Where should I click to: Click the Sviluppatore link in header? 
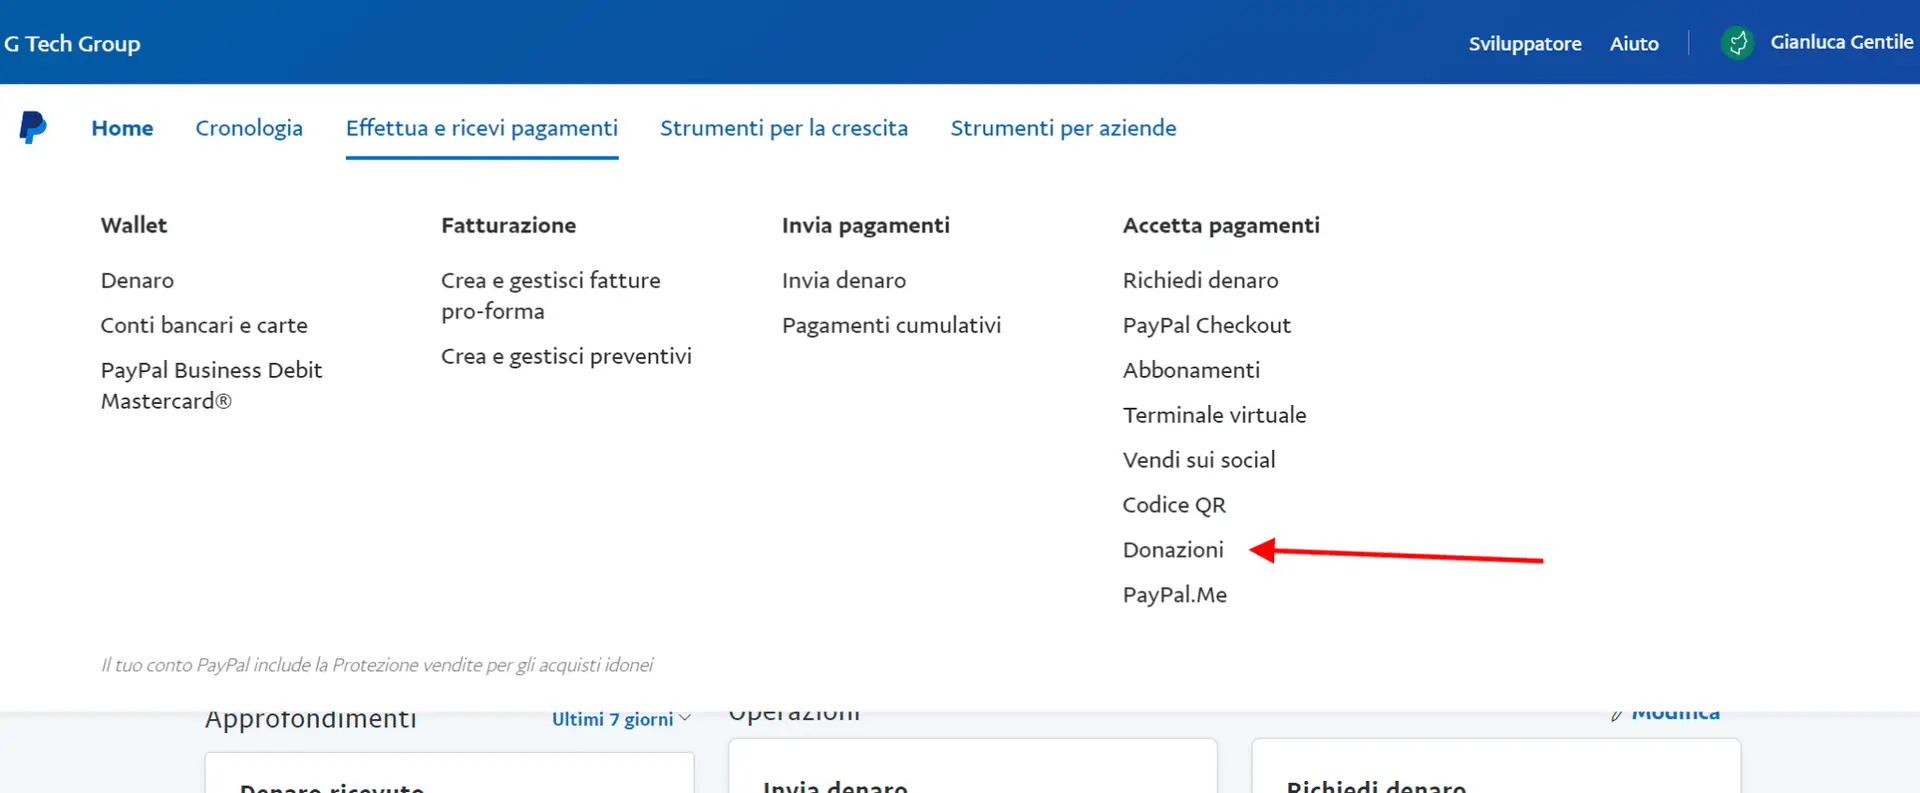[x=1525, y=43]
